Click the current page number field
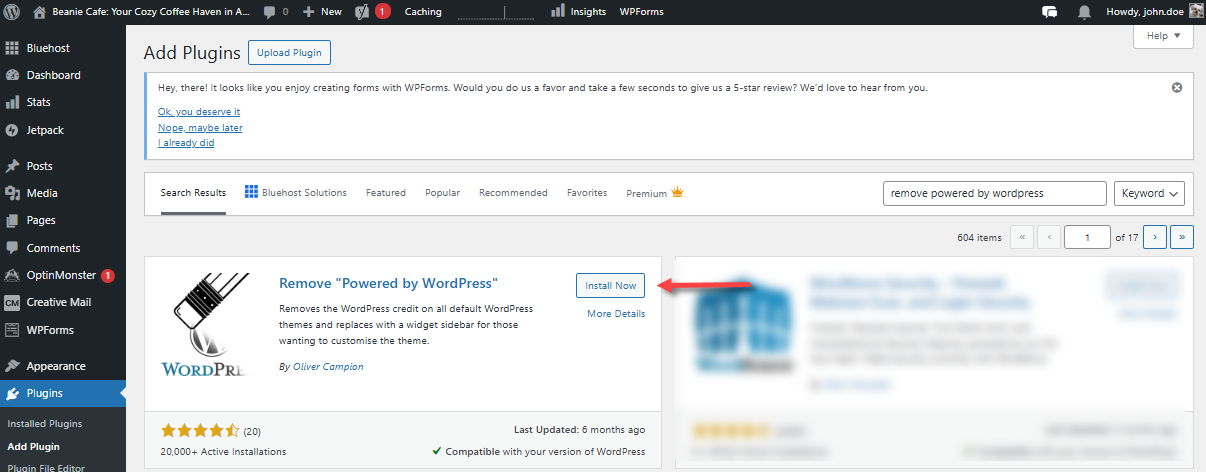Viewport: 1206px width, 472px height. coord(1088,237)
